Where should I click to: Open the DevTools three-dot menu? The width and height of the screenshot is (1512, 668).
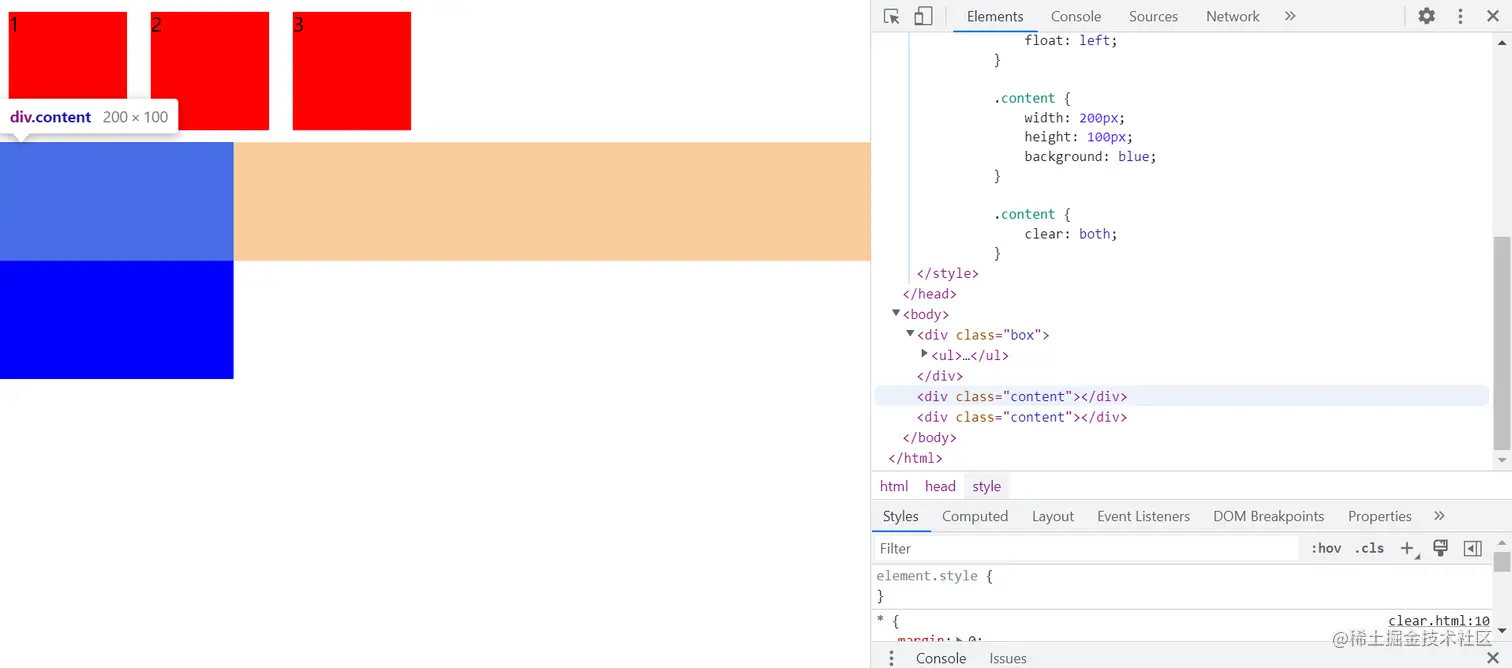click(1460, 16)
